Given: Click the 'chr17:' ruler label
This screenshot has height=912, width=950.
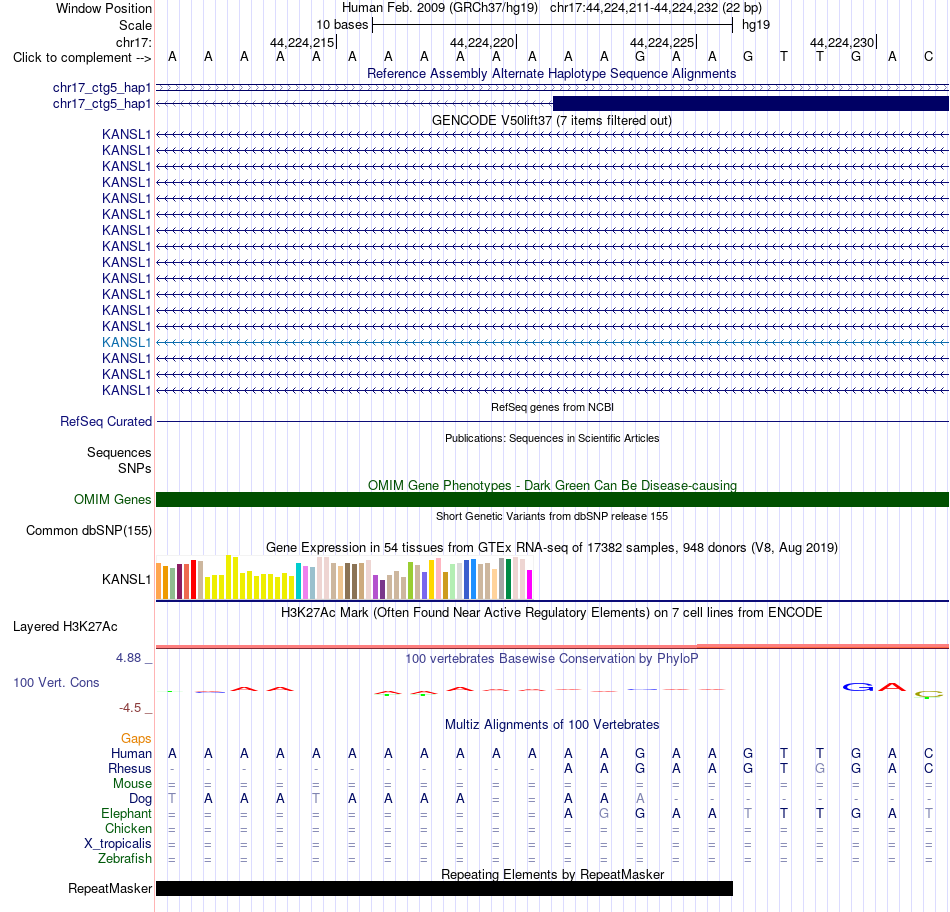Looking at the screenshot, I should [133, 42].
